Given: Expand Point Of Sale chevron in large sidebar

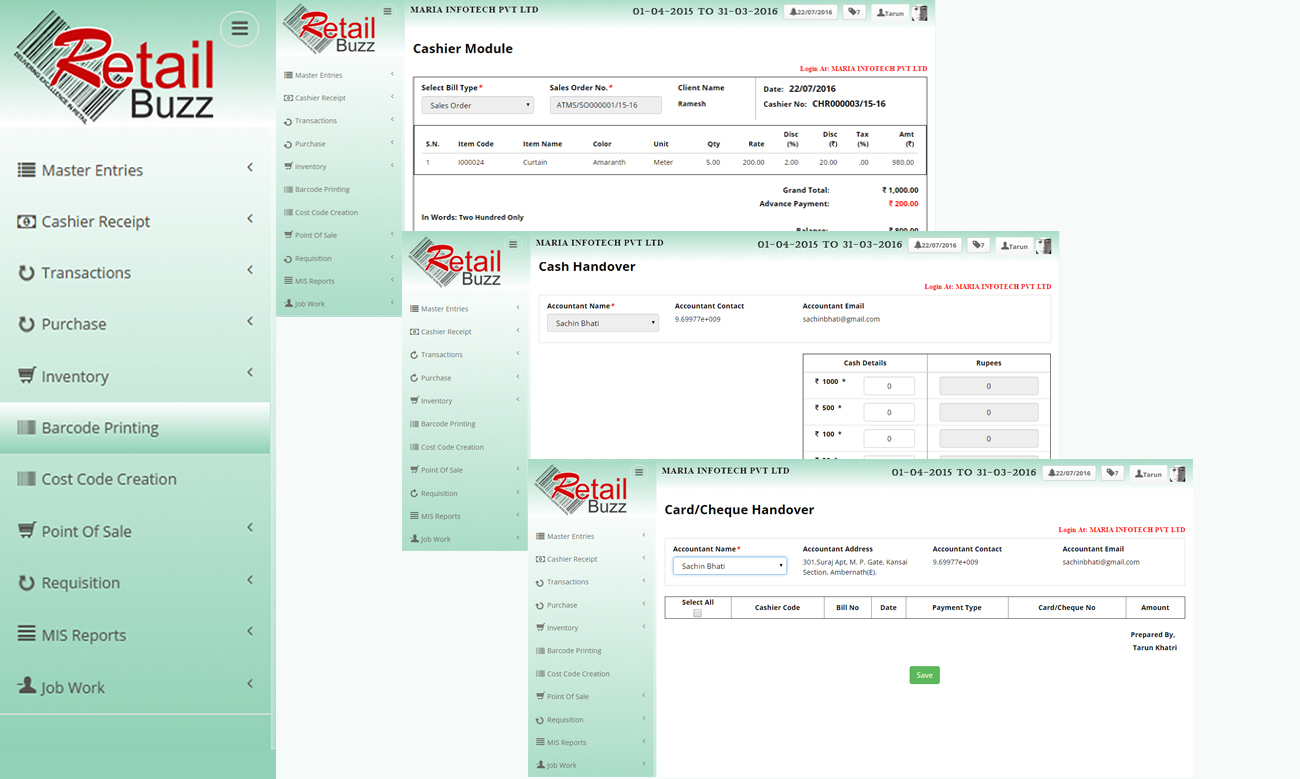Looking at the screenshot, I should pyautogui.click(x=250, y=528).
